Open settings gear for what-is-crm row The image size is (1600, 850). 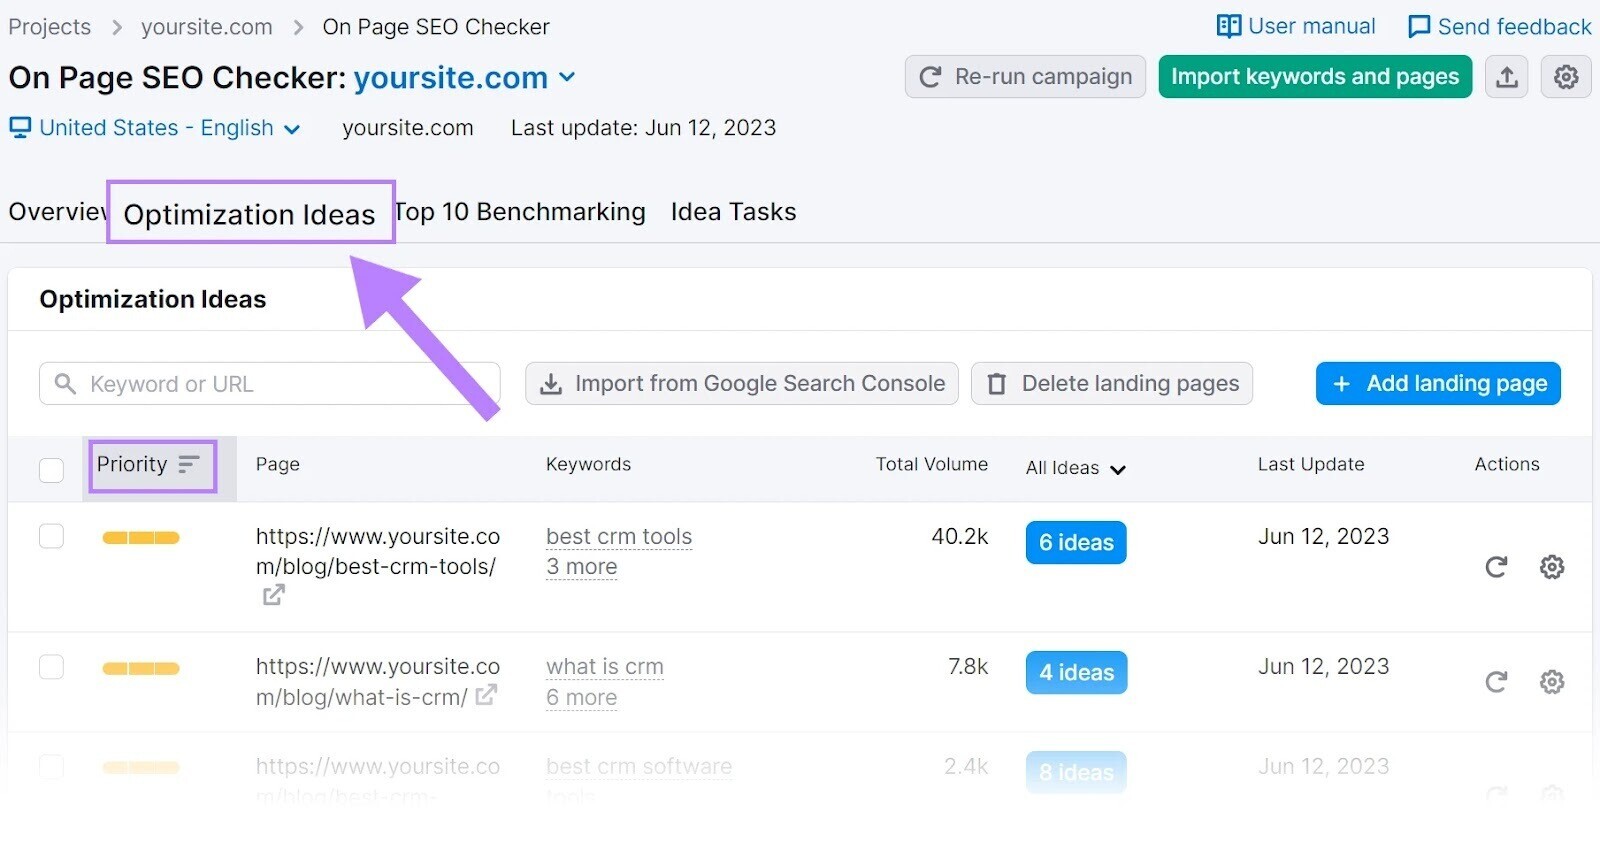pos(1552,682)
